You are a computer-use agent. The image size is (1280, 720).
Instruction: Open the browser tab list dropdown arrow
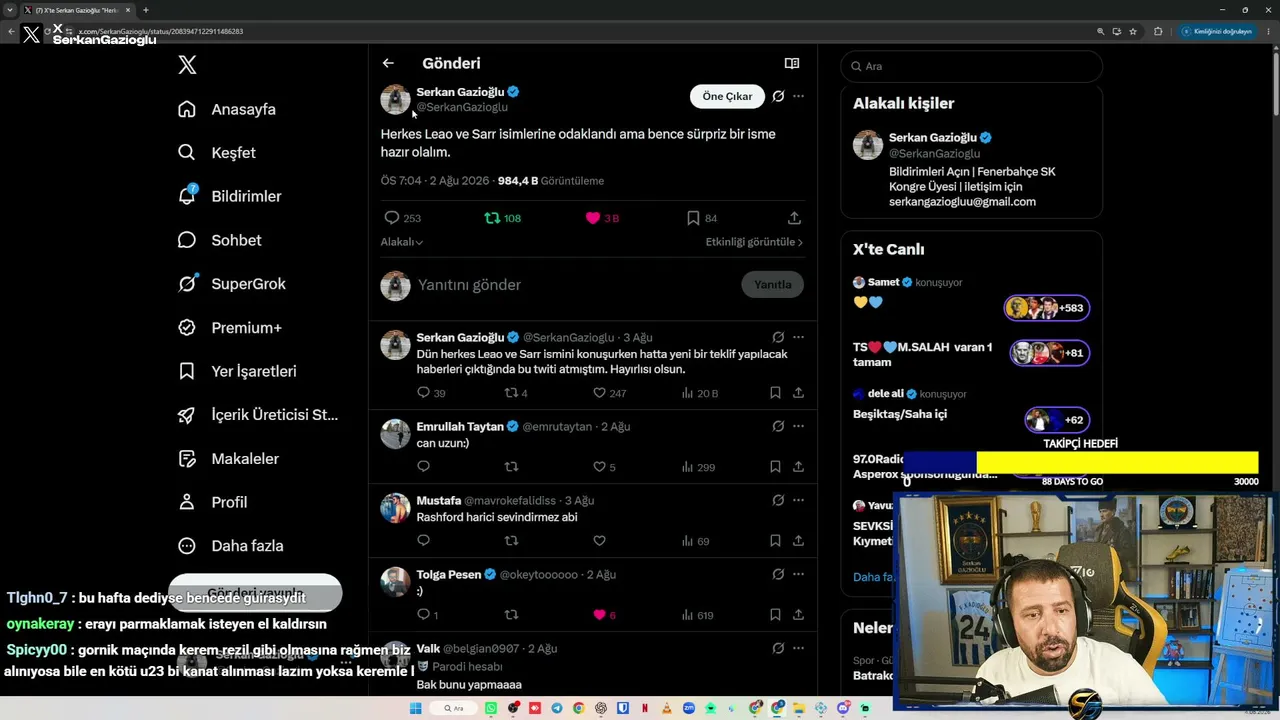coord(9,10)
